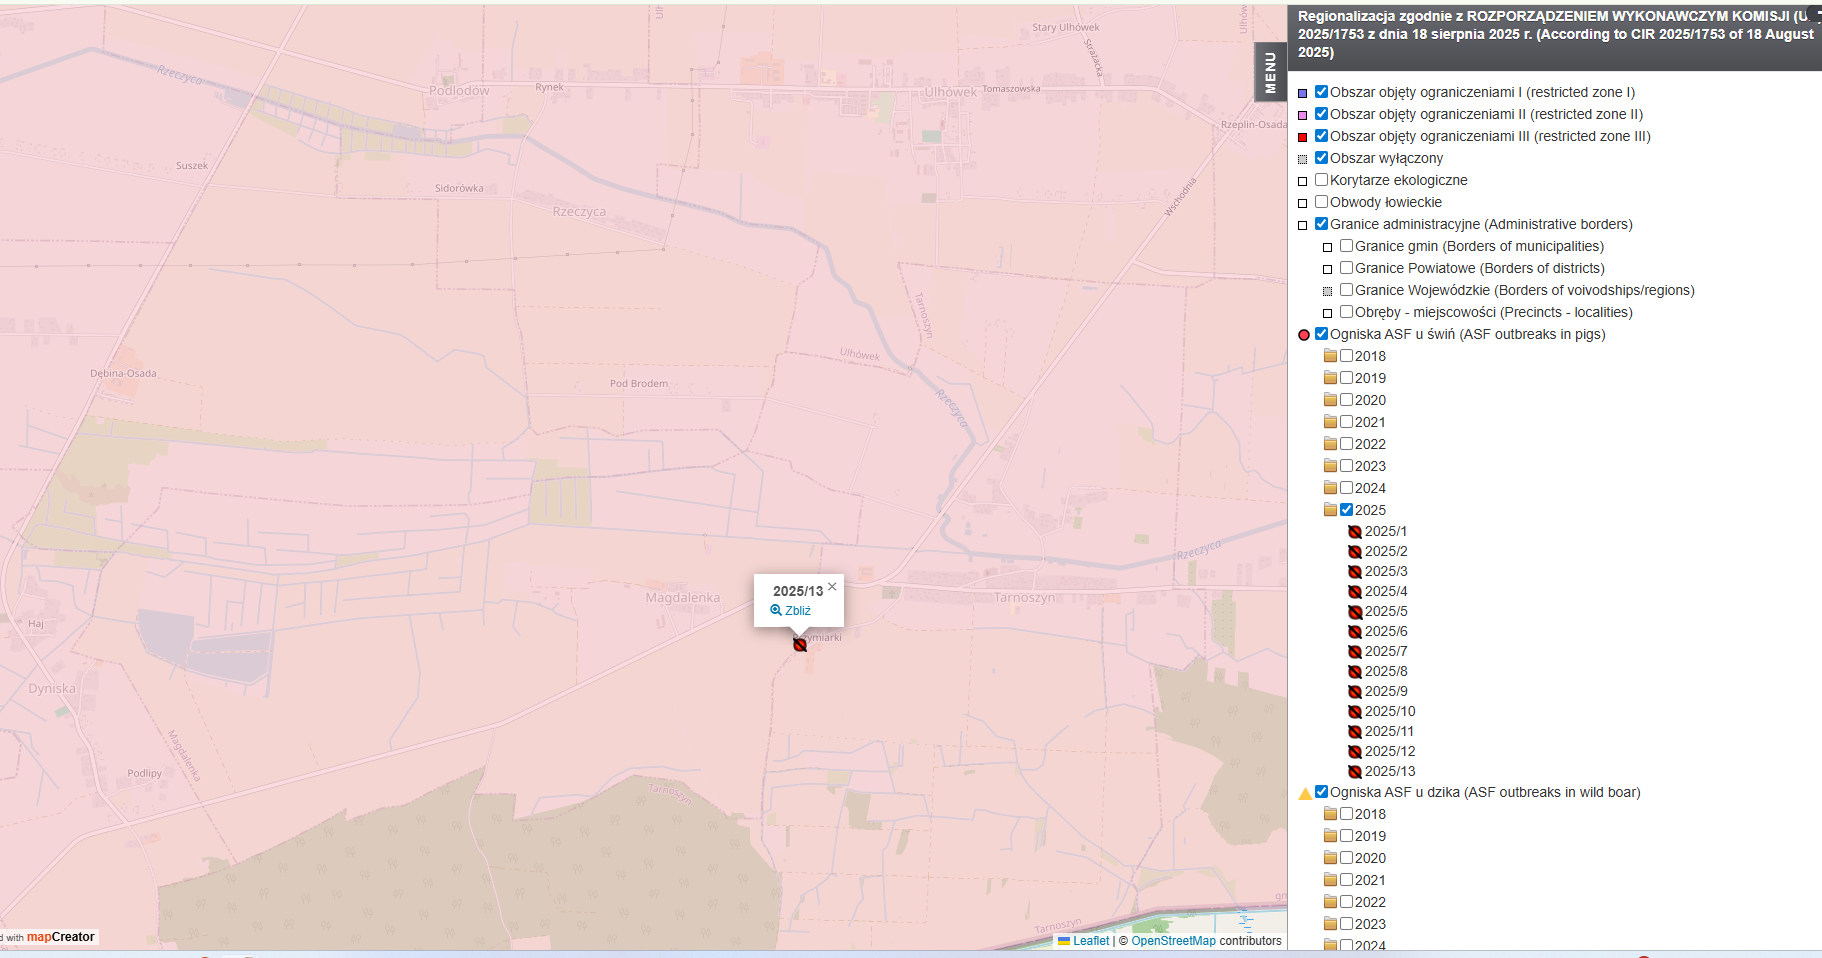Open the vertical MENU tab

pyautogui.click(x=1270, y=72)
